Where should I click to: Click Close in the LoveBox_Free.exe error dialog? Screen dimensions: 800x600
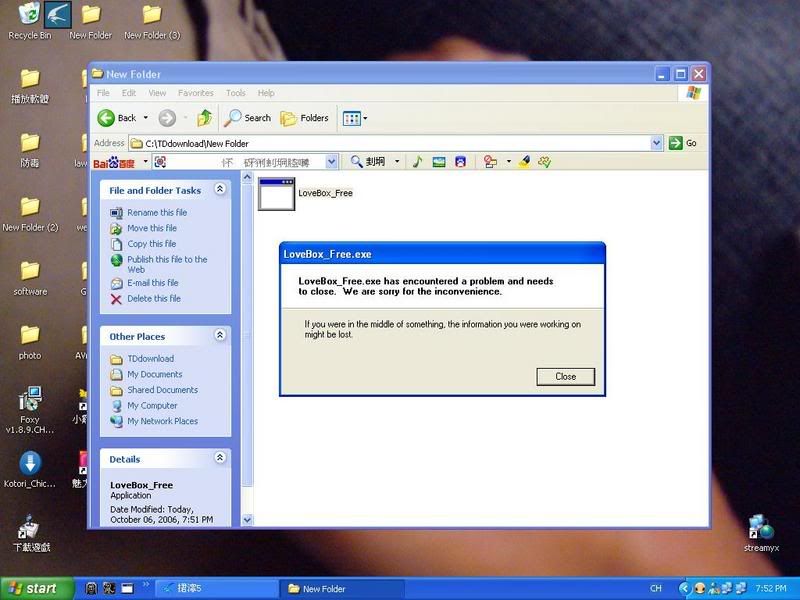[x=565, y=377]
